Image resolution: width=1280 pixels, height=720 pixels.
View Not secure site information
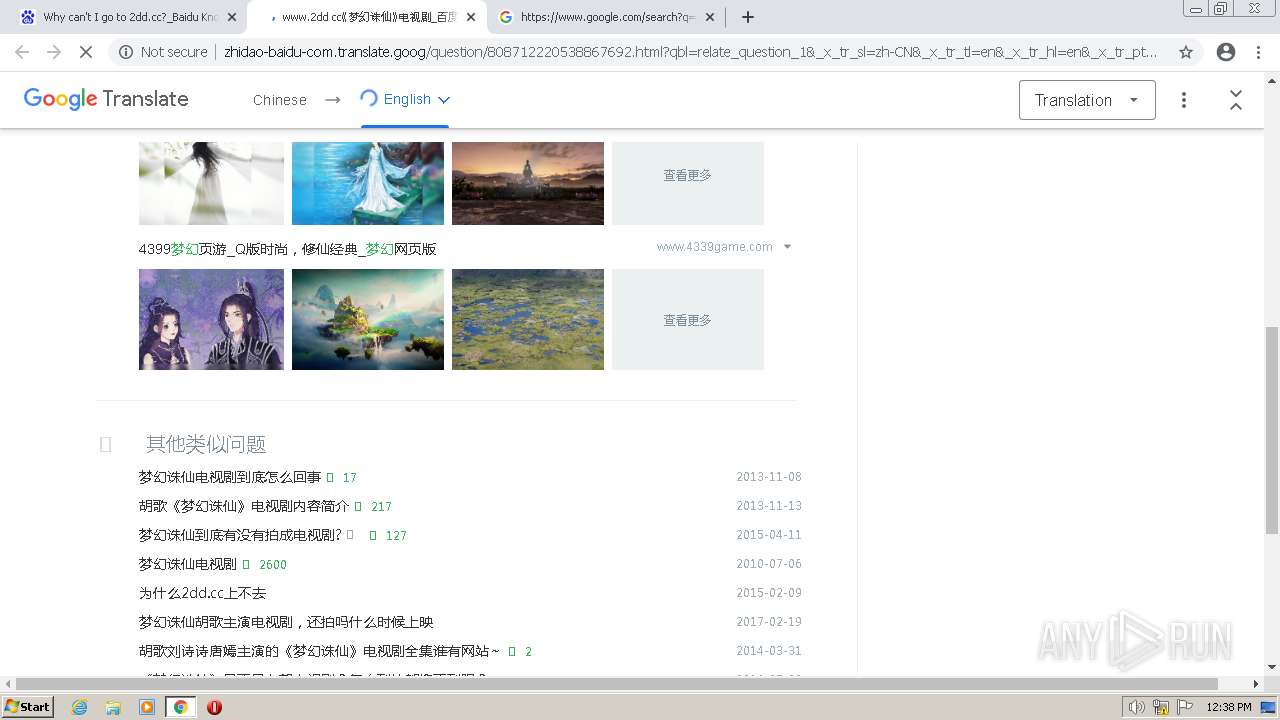point(164,52)
